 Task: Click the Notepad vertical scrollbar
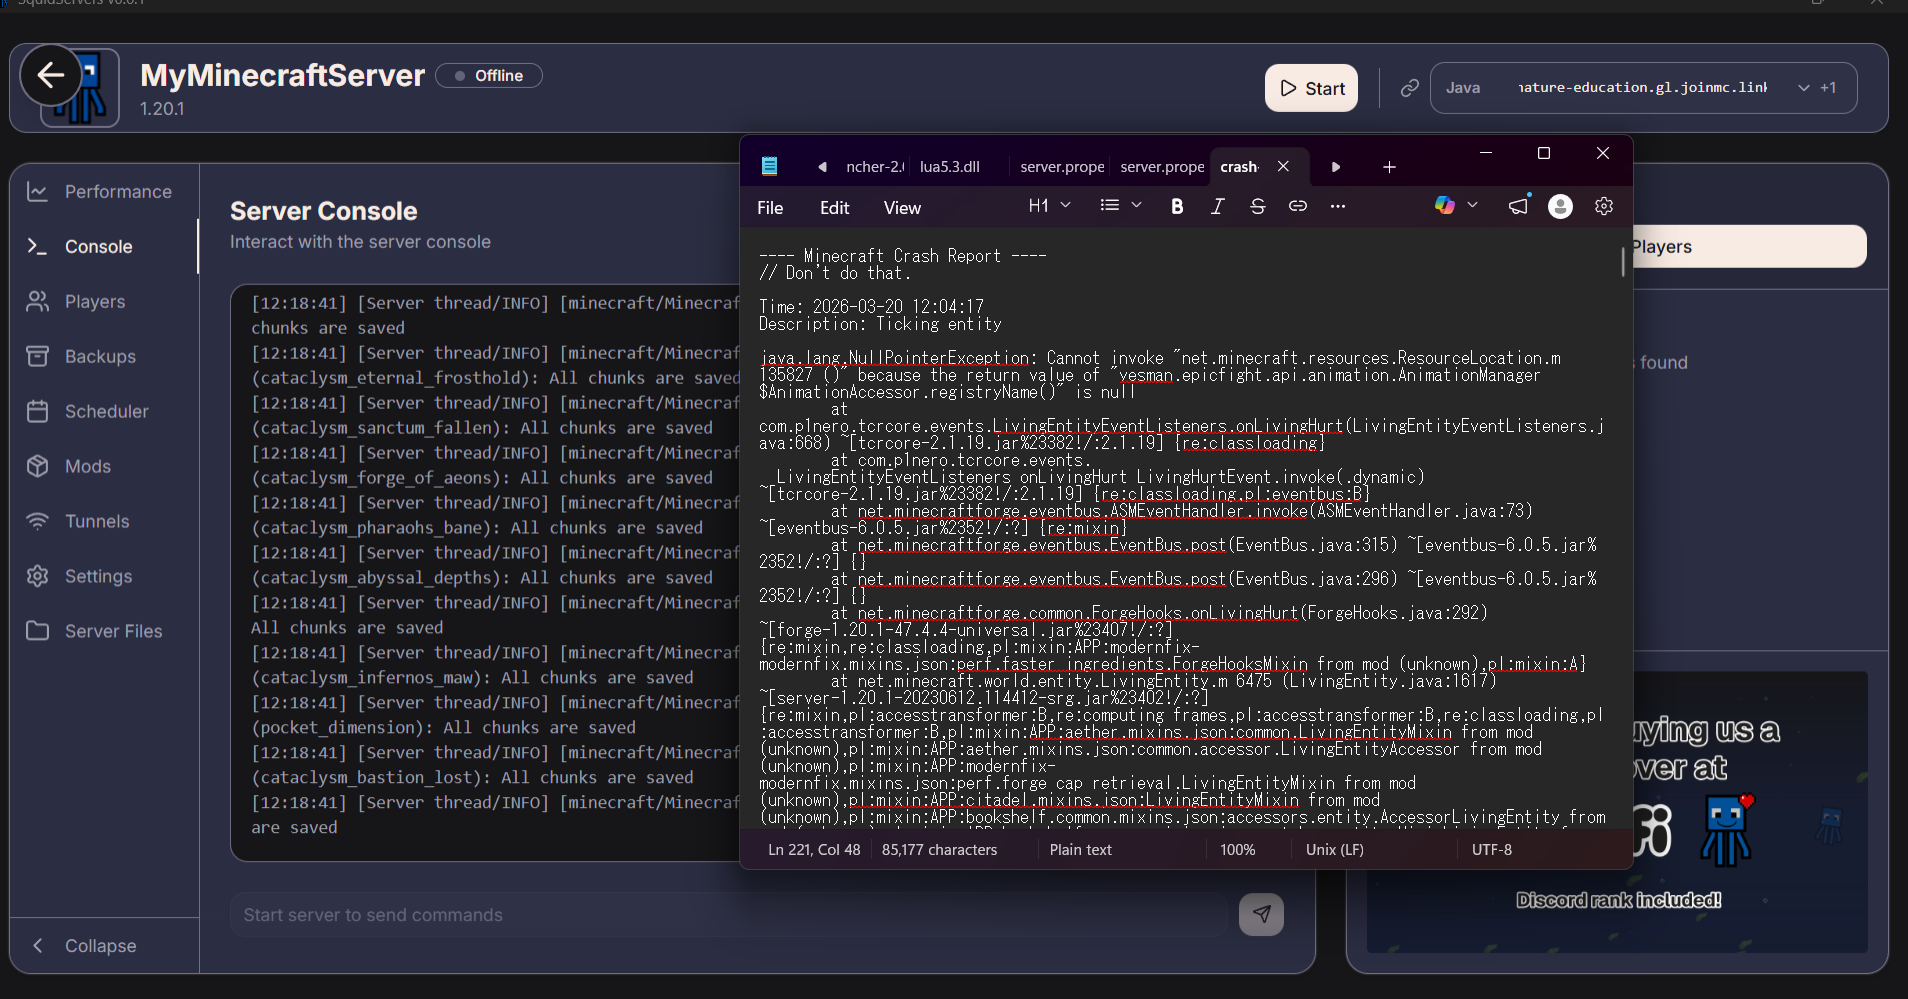tap(1622, 262)
